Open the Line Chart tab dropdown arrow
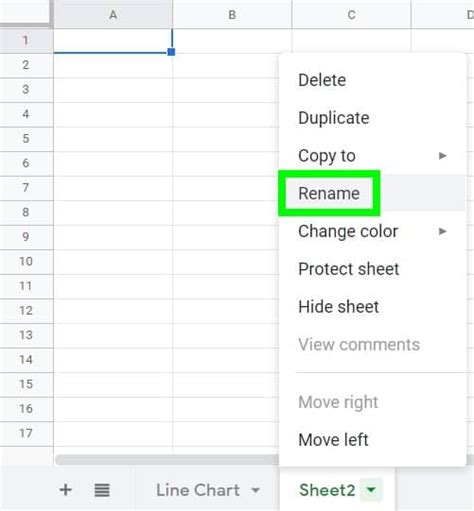Image resolution: width=474 pixels, height=511 pixels. [x=255, y=490]
